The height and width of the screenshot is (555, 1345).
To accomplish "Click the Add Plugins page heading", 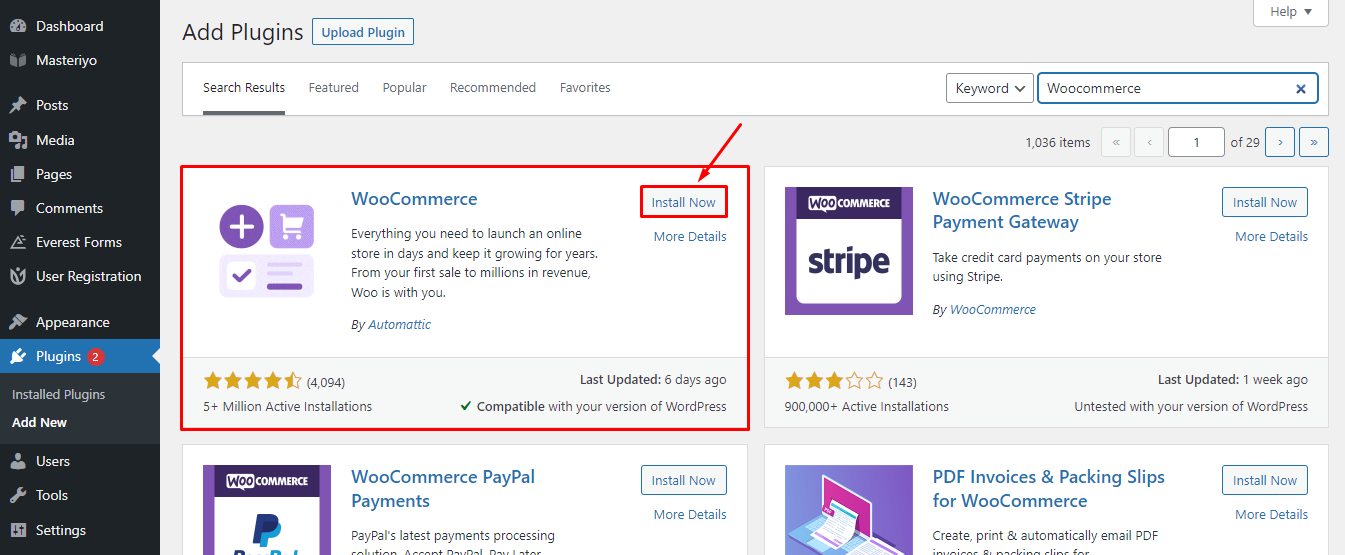I will [x=243, y=32].
